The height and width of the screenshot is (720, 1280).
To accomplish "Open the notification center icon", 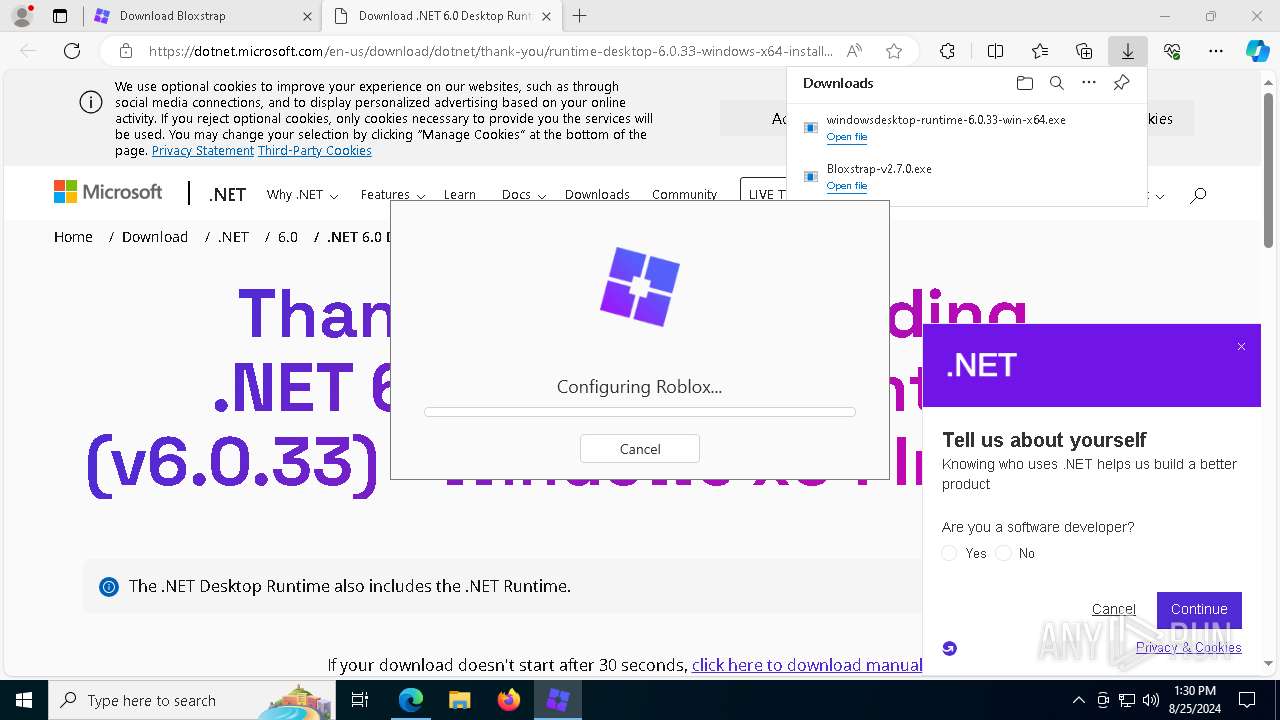I will pyautogui.click(x=1247, y=700).
